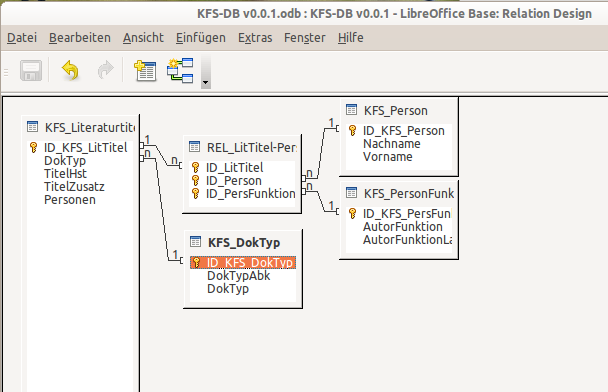
Task: Click the Save toolbar icon
Action: (x=31, y=71)
